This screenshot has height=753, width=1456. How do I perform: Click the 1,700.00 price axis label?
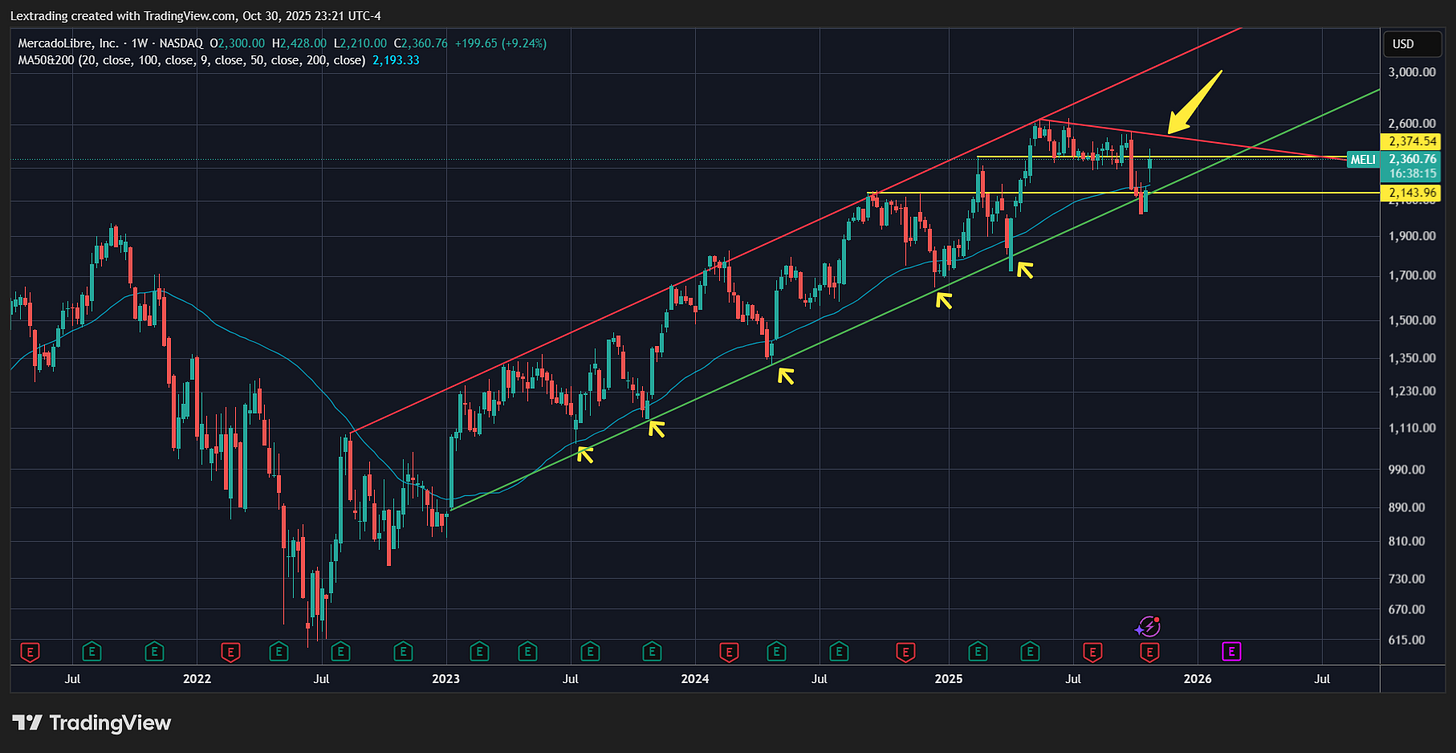click(1412, 276)
